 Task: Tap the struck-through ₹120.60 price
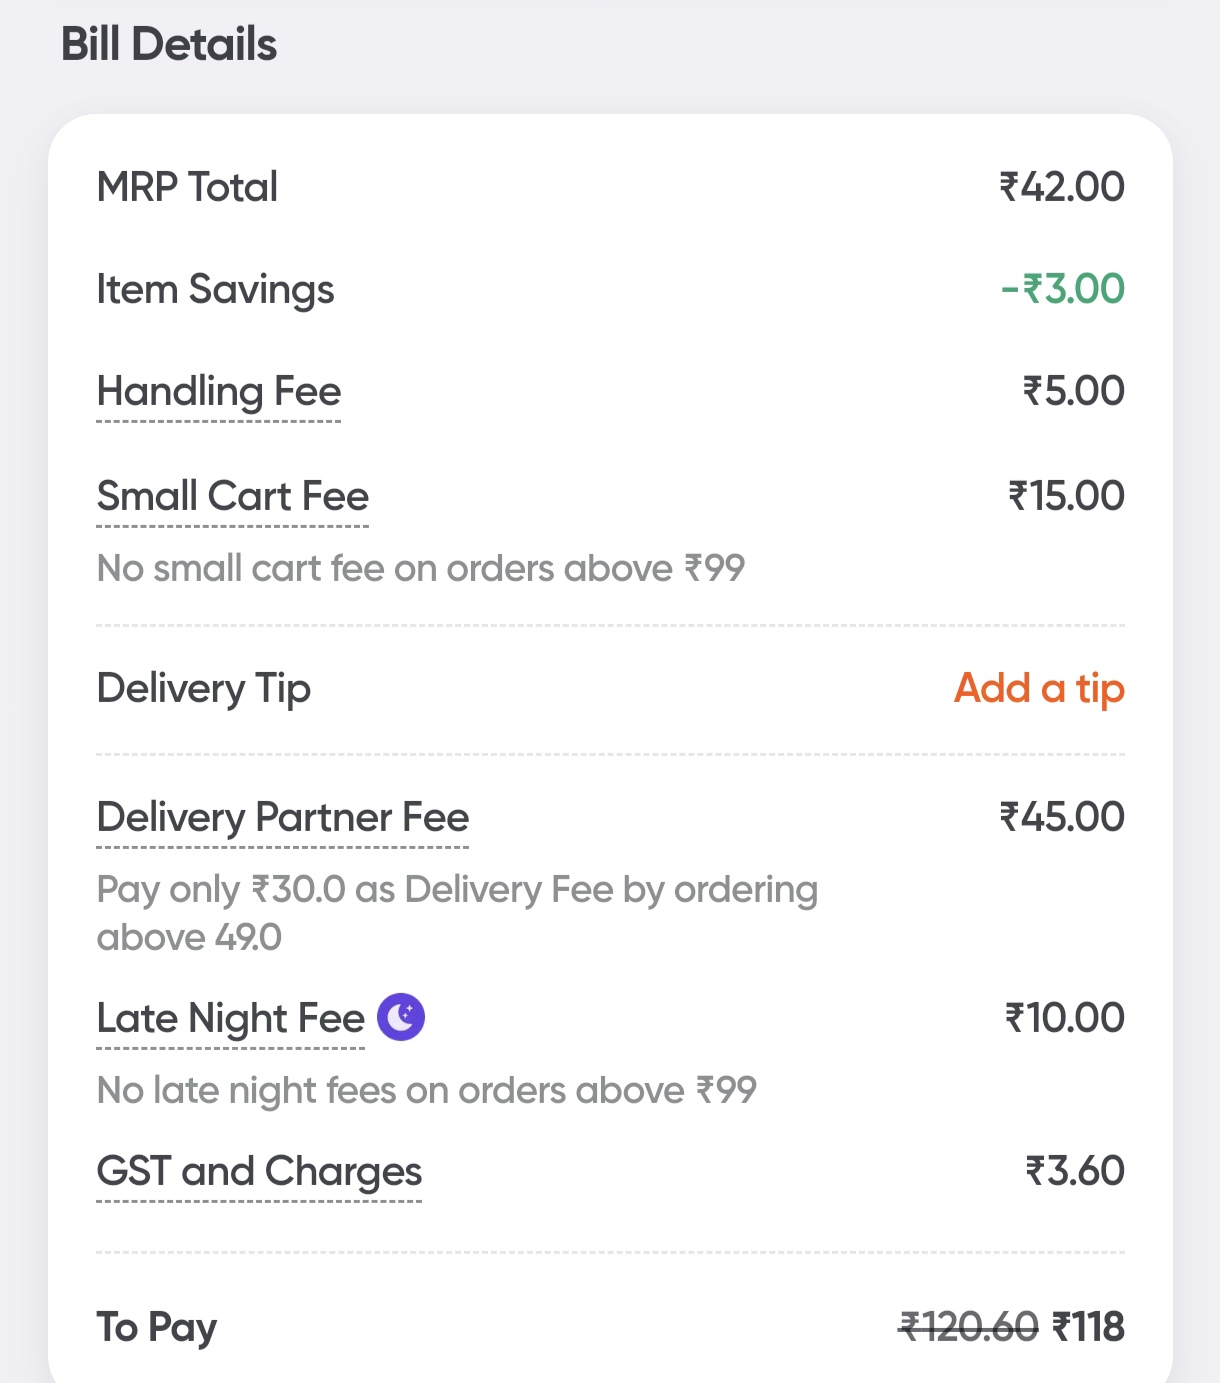pyautogui.click(x=968, y=1328)
